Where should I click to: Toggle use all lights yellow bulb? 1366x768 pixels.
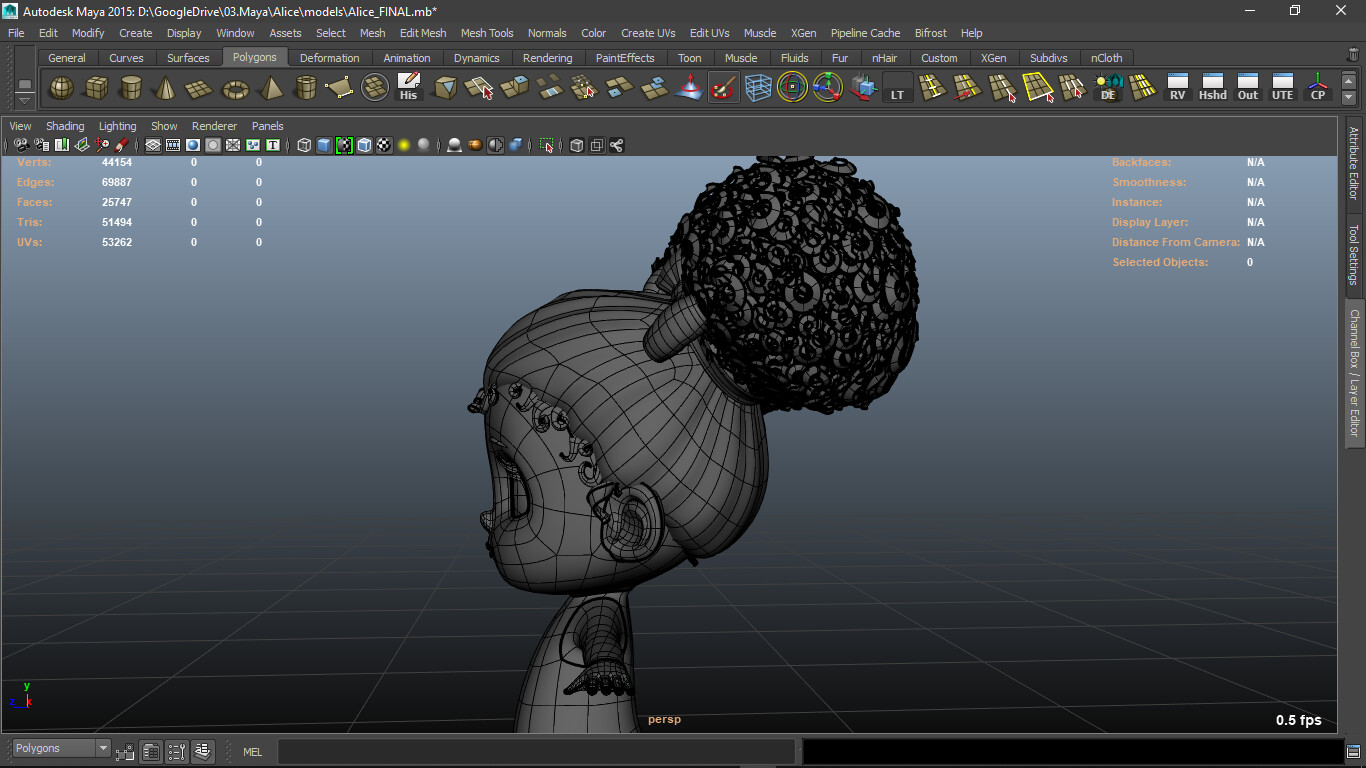[404, 145]
